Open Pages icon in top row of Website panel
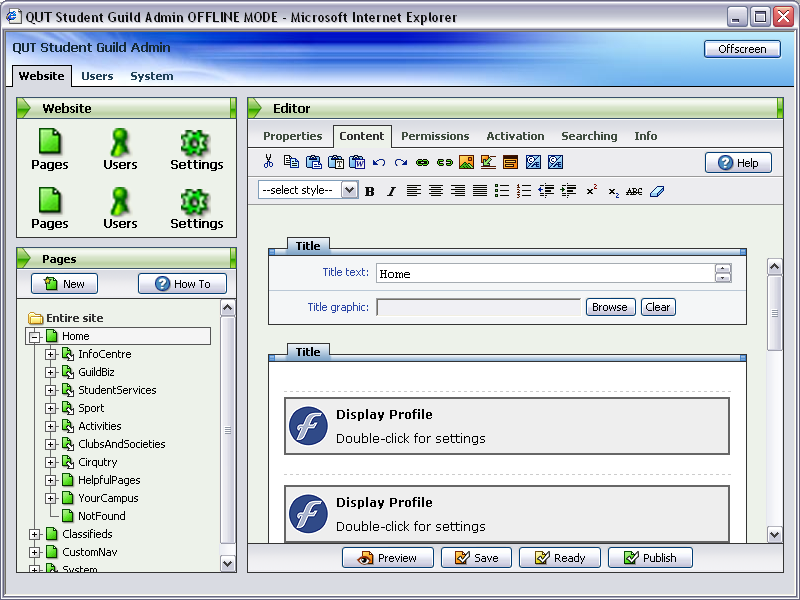This screenshot has height=600, width=800. [x=49, y=149]
